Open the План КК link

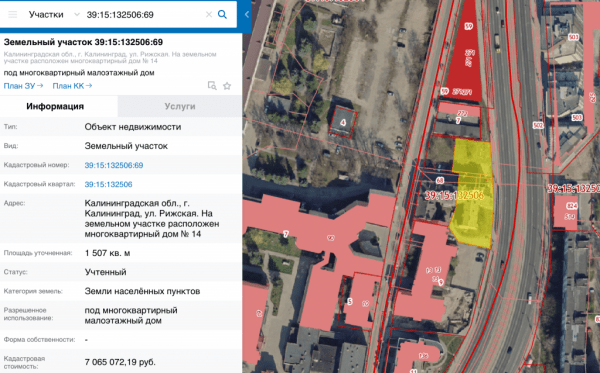tap(72, 86)
